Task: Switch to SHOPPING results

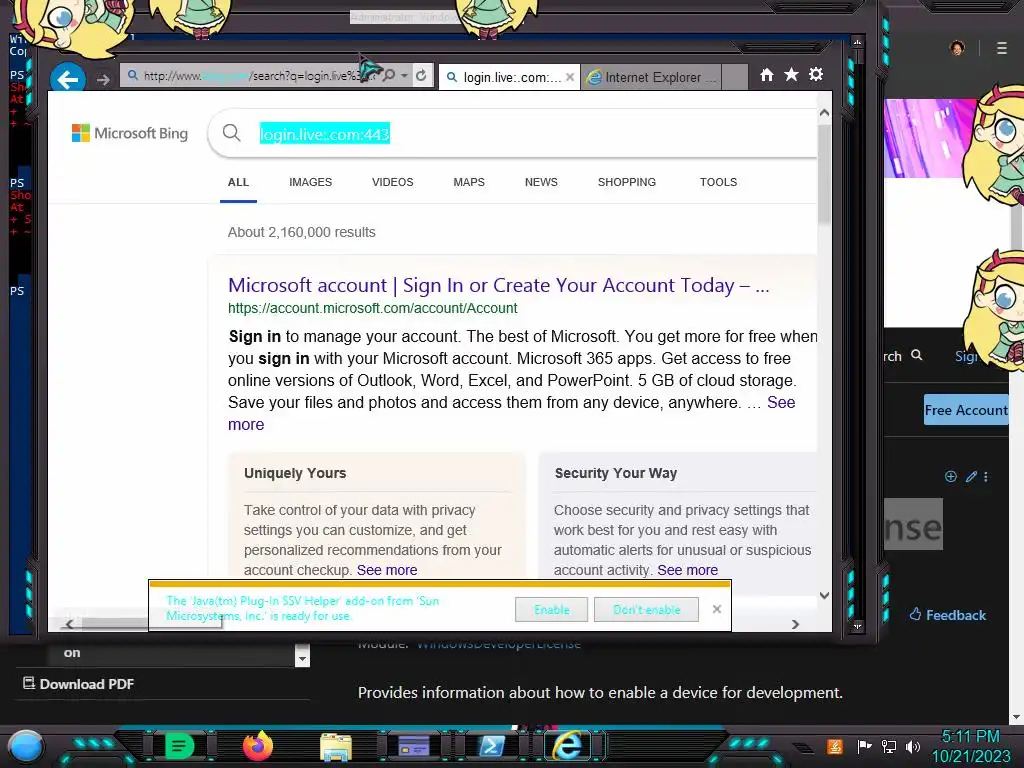Action: pos(627,182)
